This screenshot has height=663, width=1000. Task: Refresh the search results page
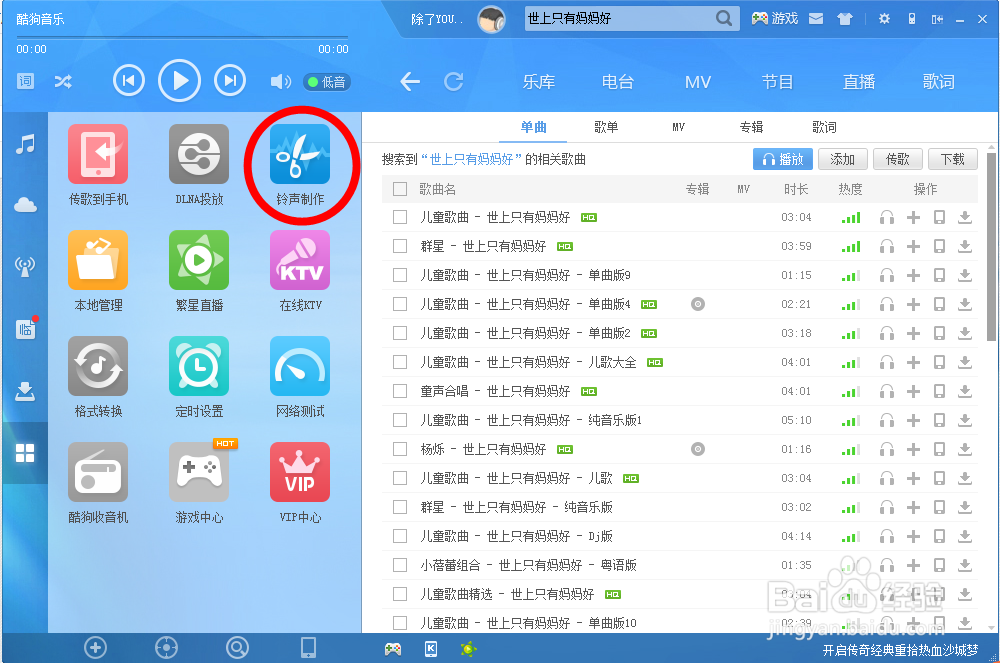point(453,82)
